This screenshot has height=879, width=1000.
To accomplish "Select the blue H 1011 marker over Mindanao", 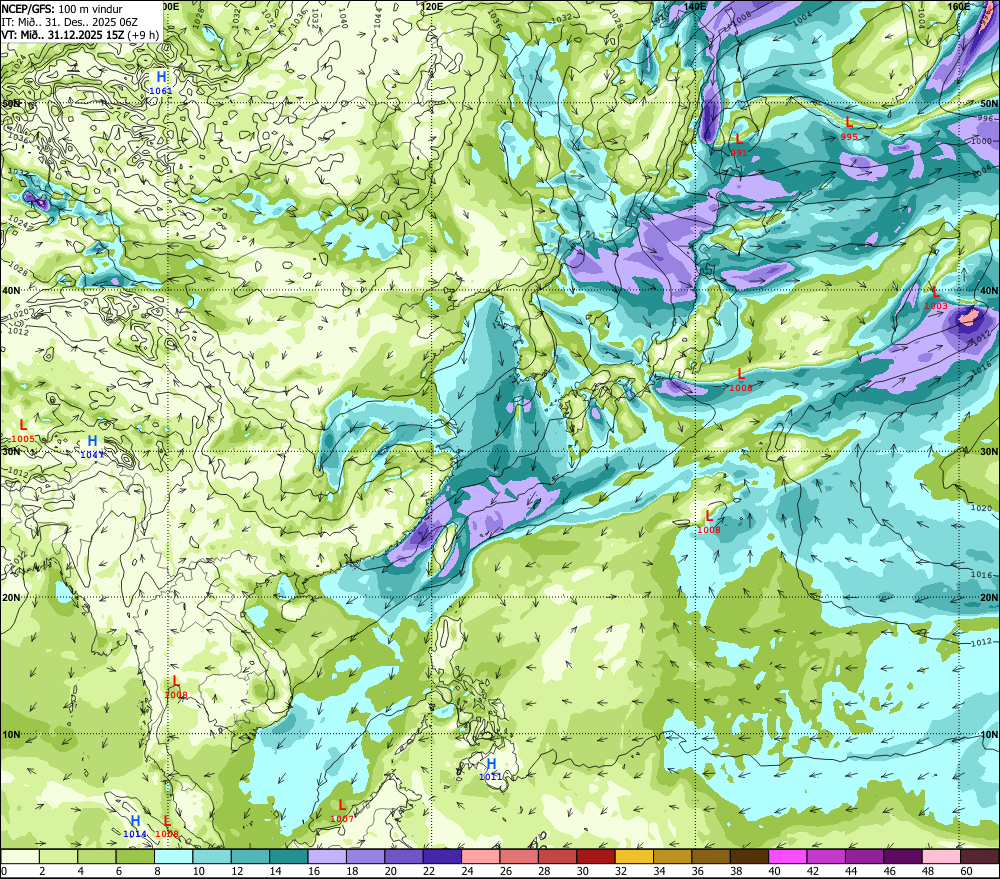I will point(490,769).
